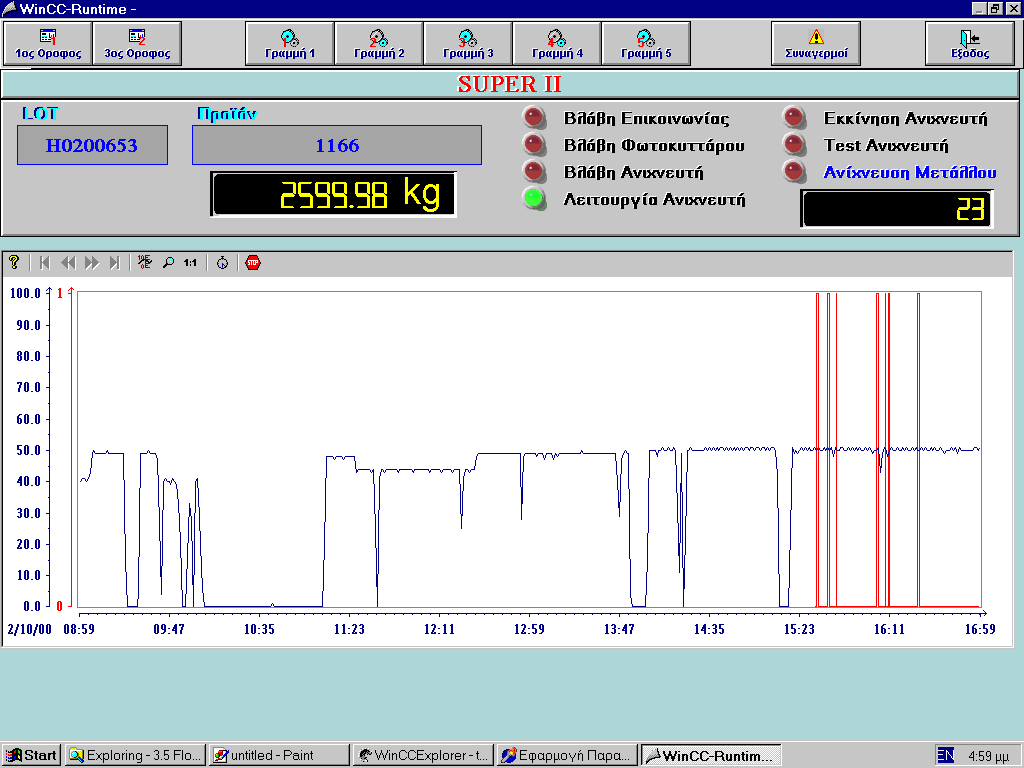This screenshot has width=1024, height=768.
Task: Switch to Γραμμή 3 screen
Action: [x=468, y=44]
